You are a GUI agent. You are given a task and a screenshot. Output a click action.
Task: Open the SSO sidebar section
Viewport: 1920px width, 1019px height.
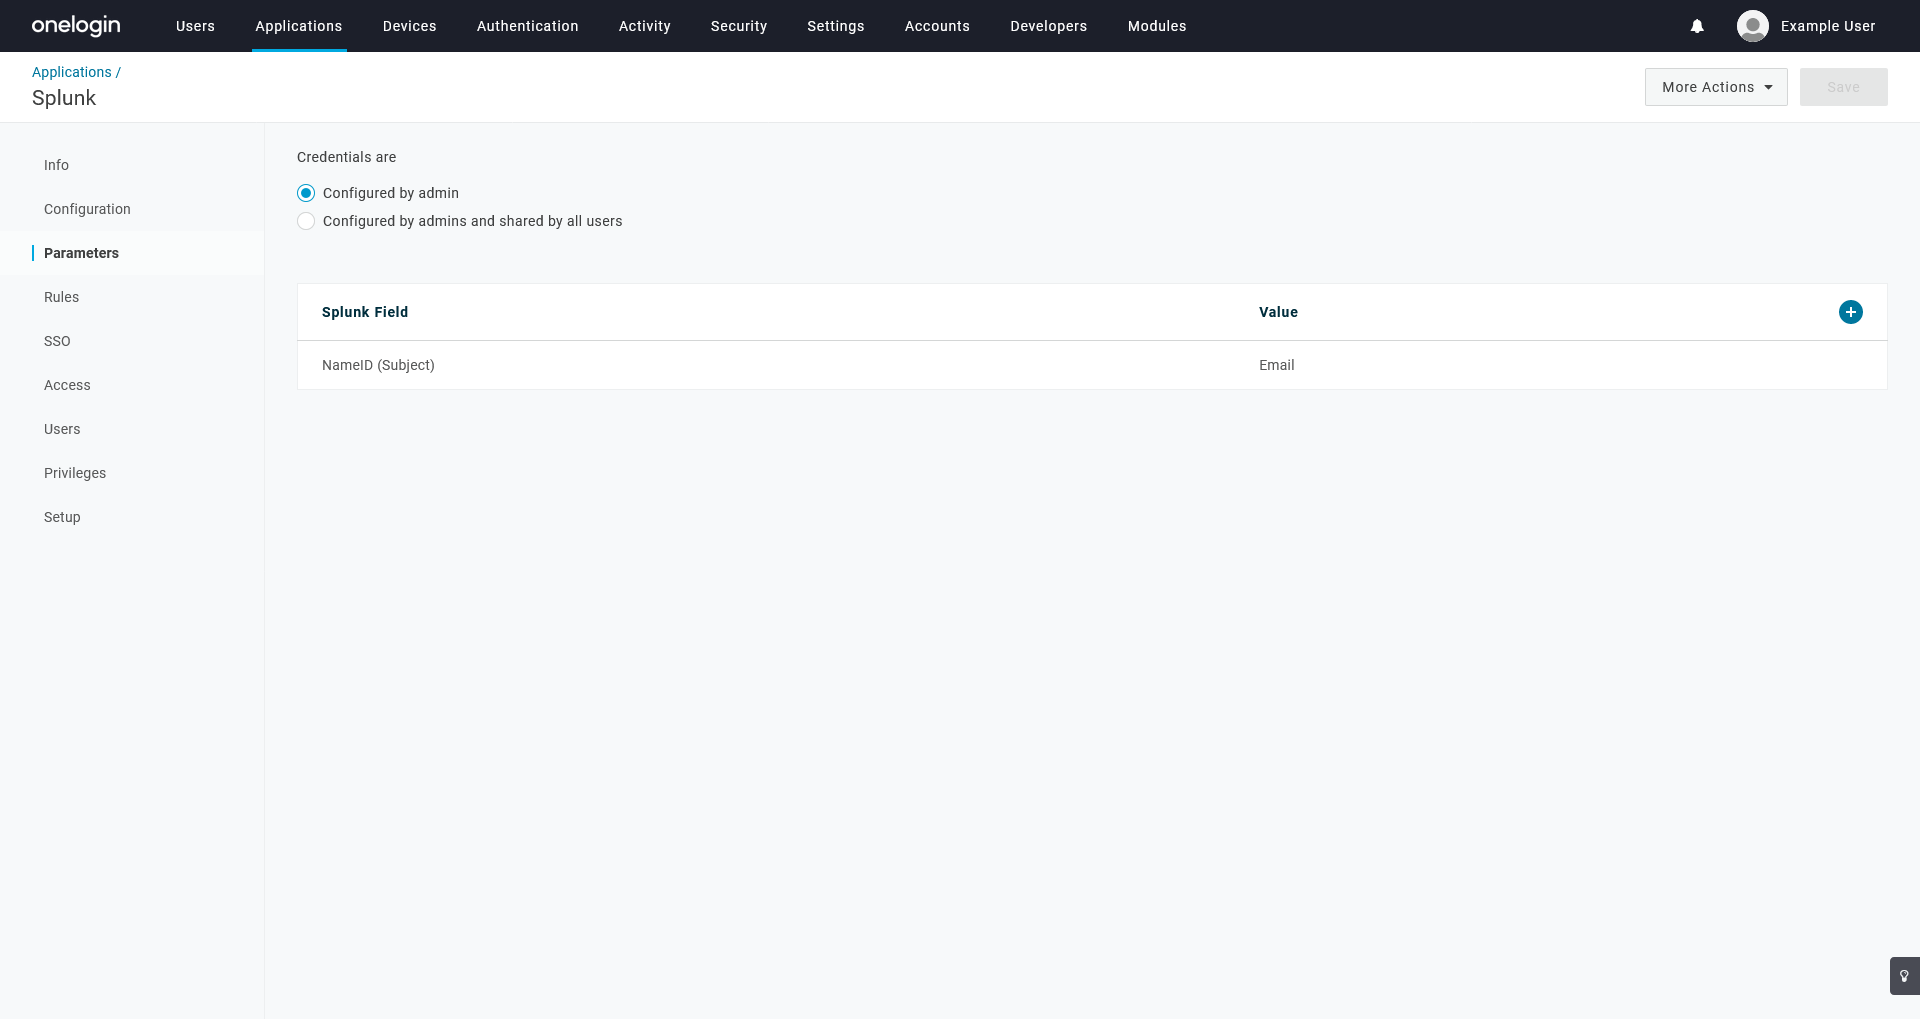[x=57, y=341]
